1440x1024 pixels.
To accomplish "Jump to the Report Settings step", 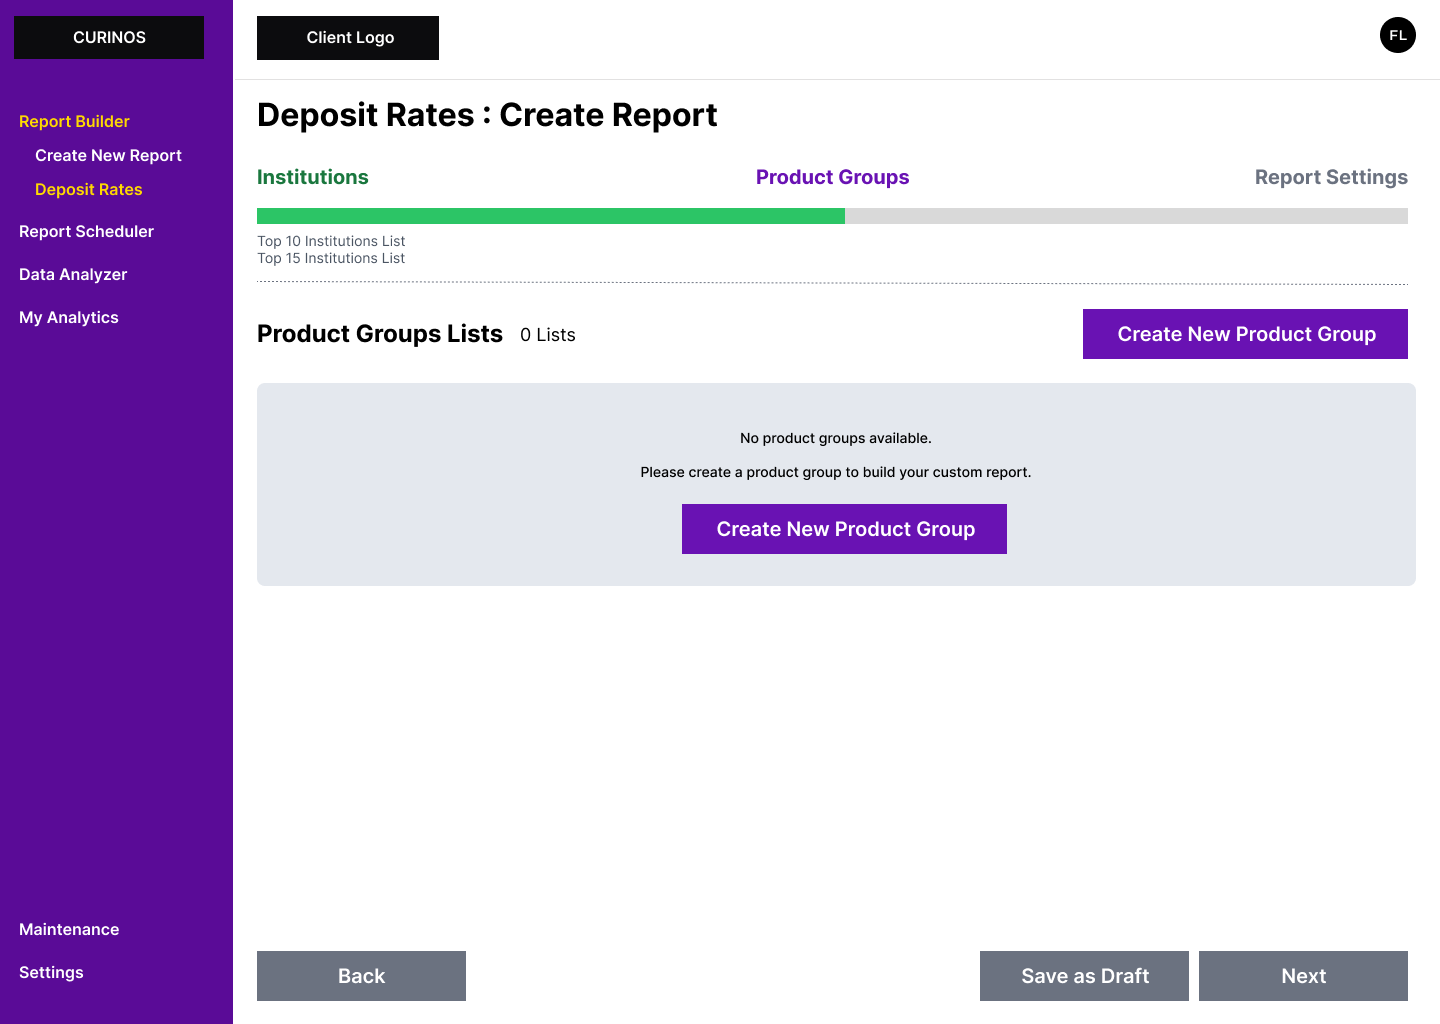I will point(1331,177).
